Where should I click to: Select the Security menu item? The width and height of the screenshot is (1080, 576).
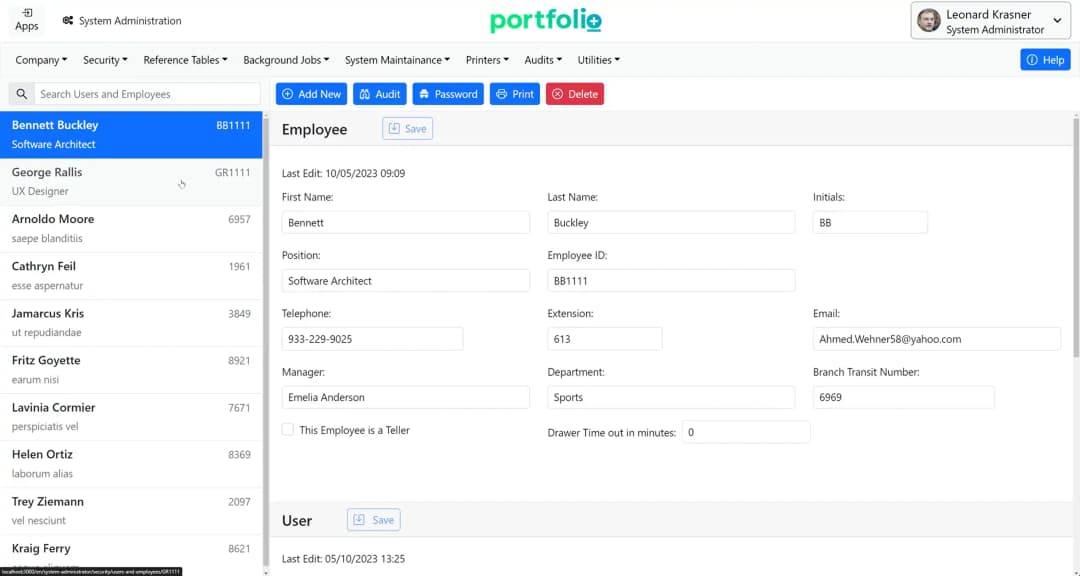104,60
